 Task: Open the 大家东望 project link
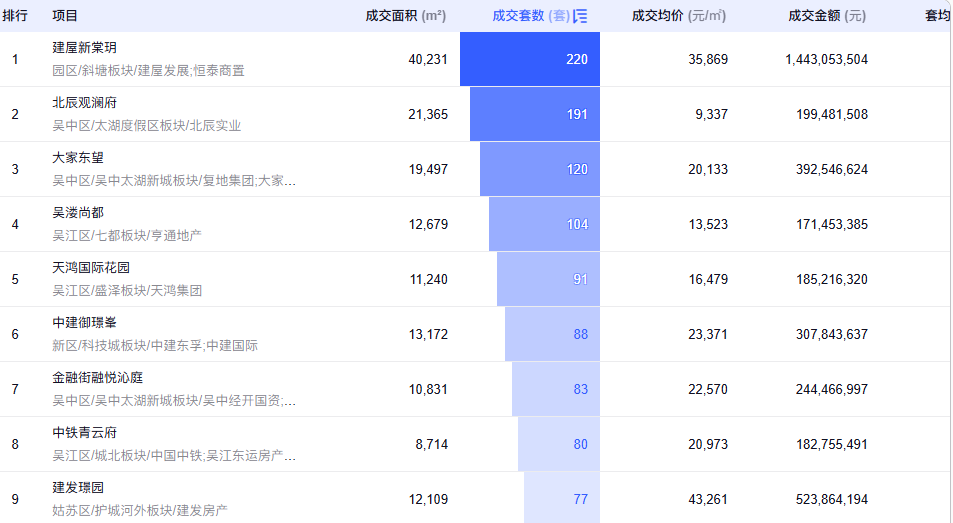(x=78, y=157)
